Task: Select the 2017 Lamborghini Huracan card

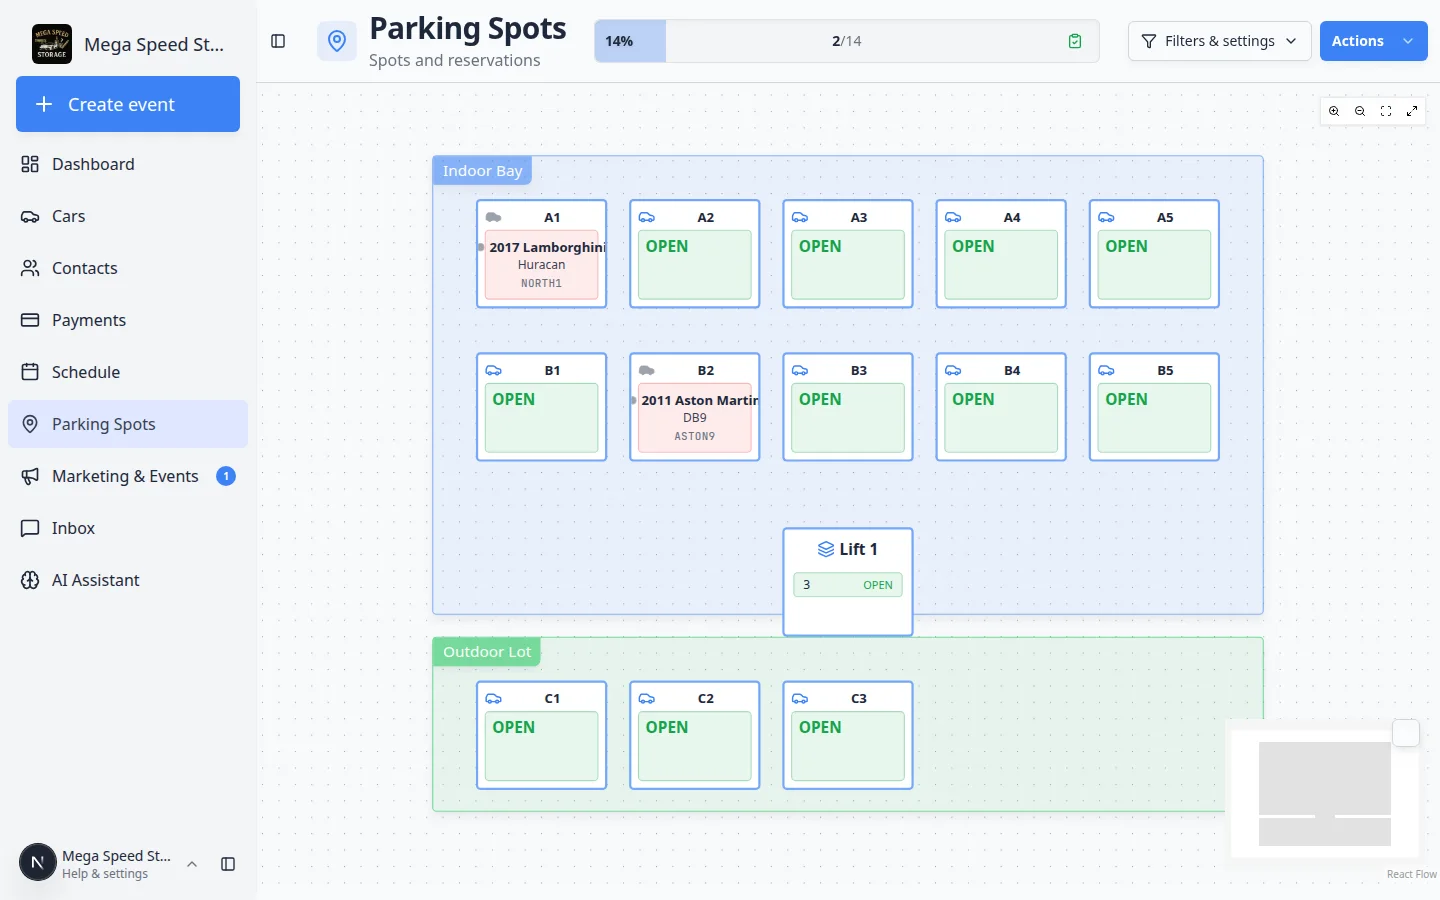Action: (x=542, y=265)
